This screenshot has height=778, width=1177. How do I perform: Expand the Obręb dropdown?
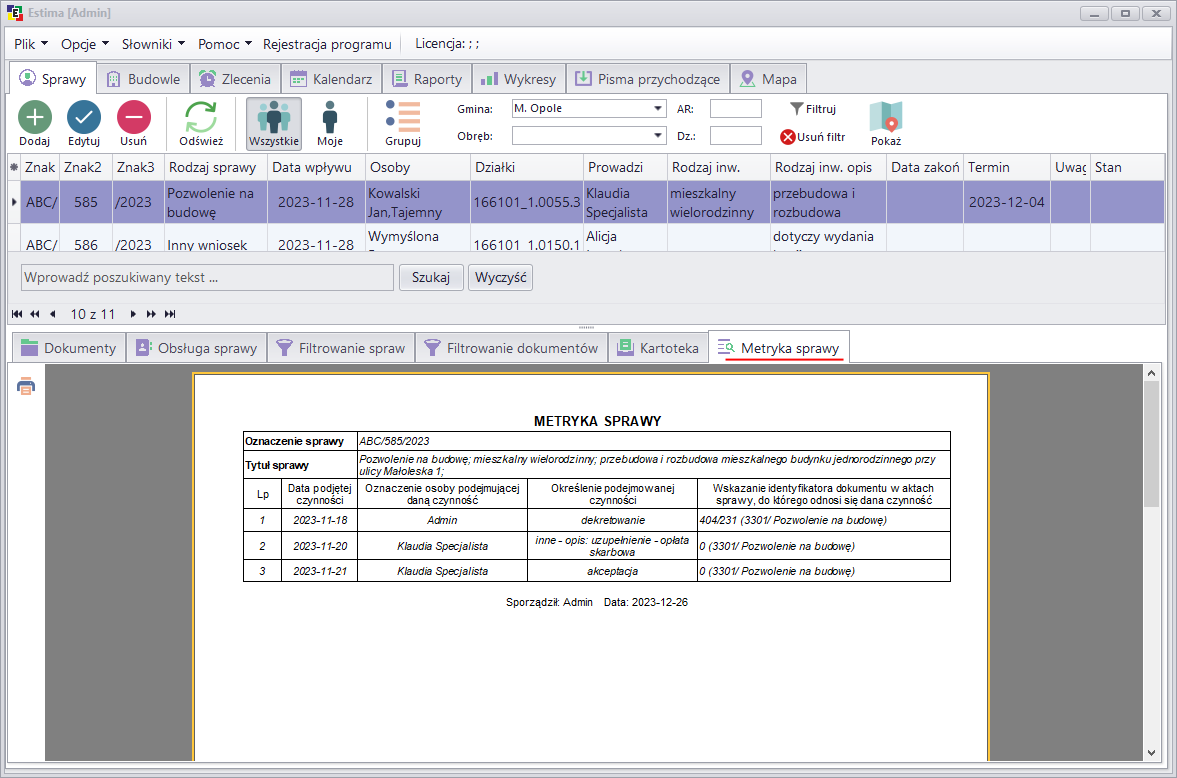click(x=658, y=136)
